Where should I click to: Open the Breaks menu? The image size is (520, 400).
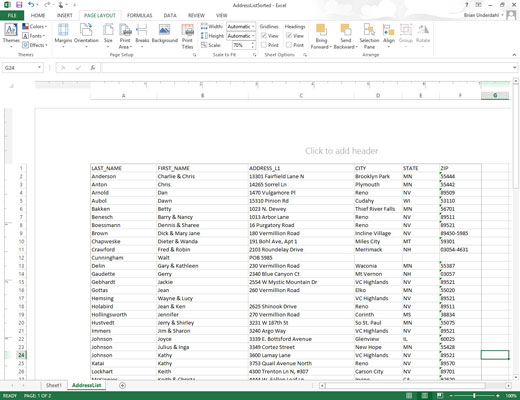click(142, 35)
